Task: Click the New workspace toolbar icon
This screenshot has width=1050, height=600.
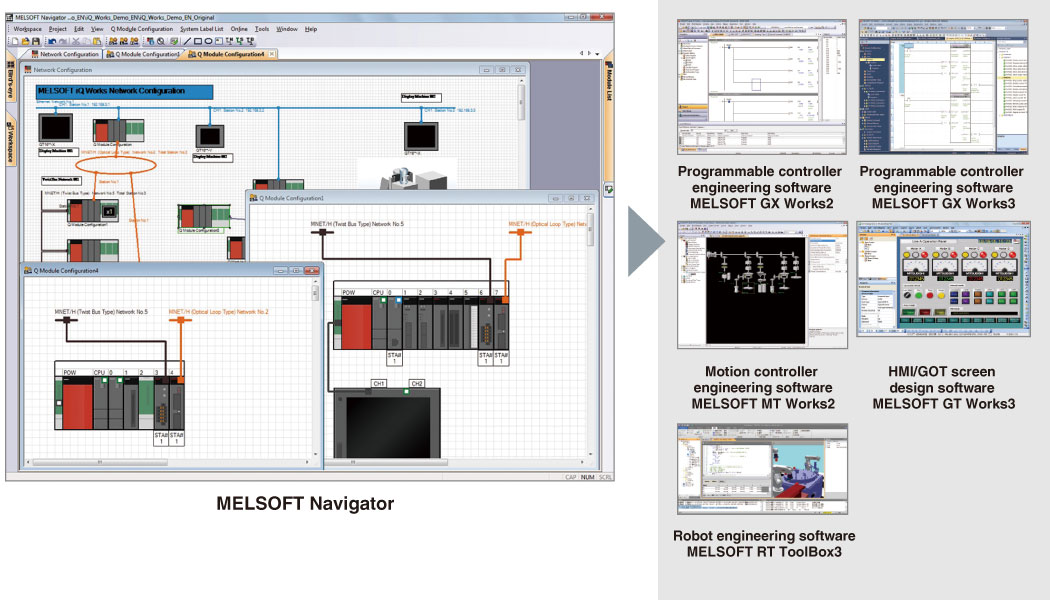Action: 17,41
